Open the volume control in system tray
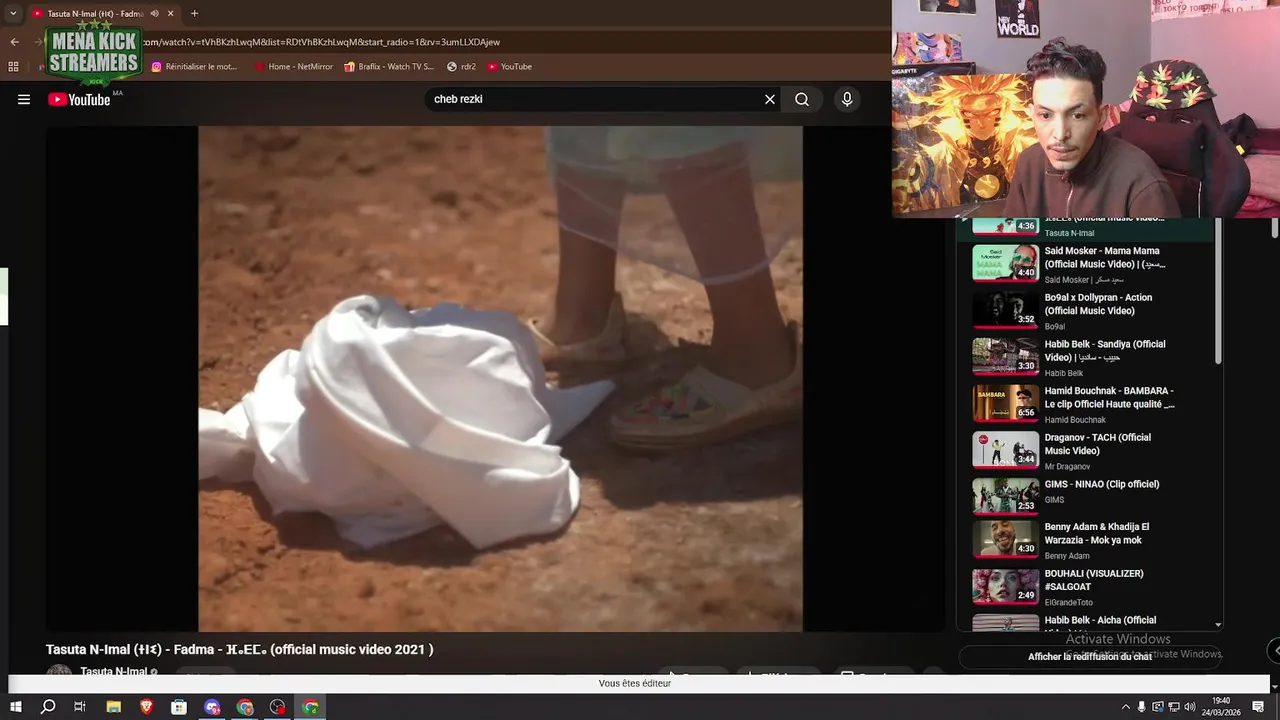 coord(1190,707)
